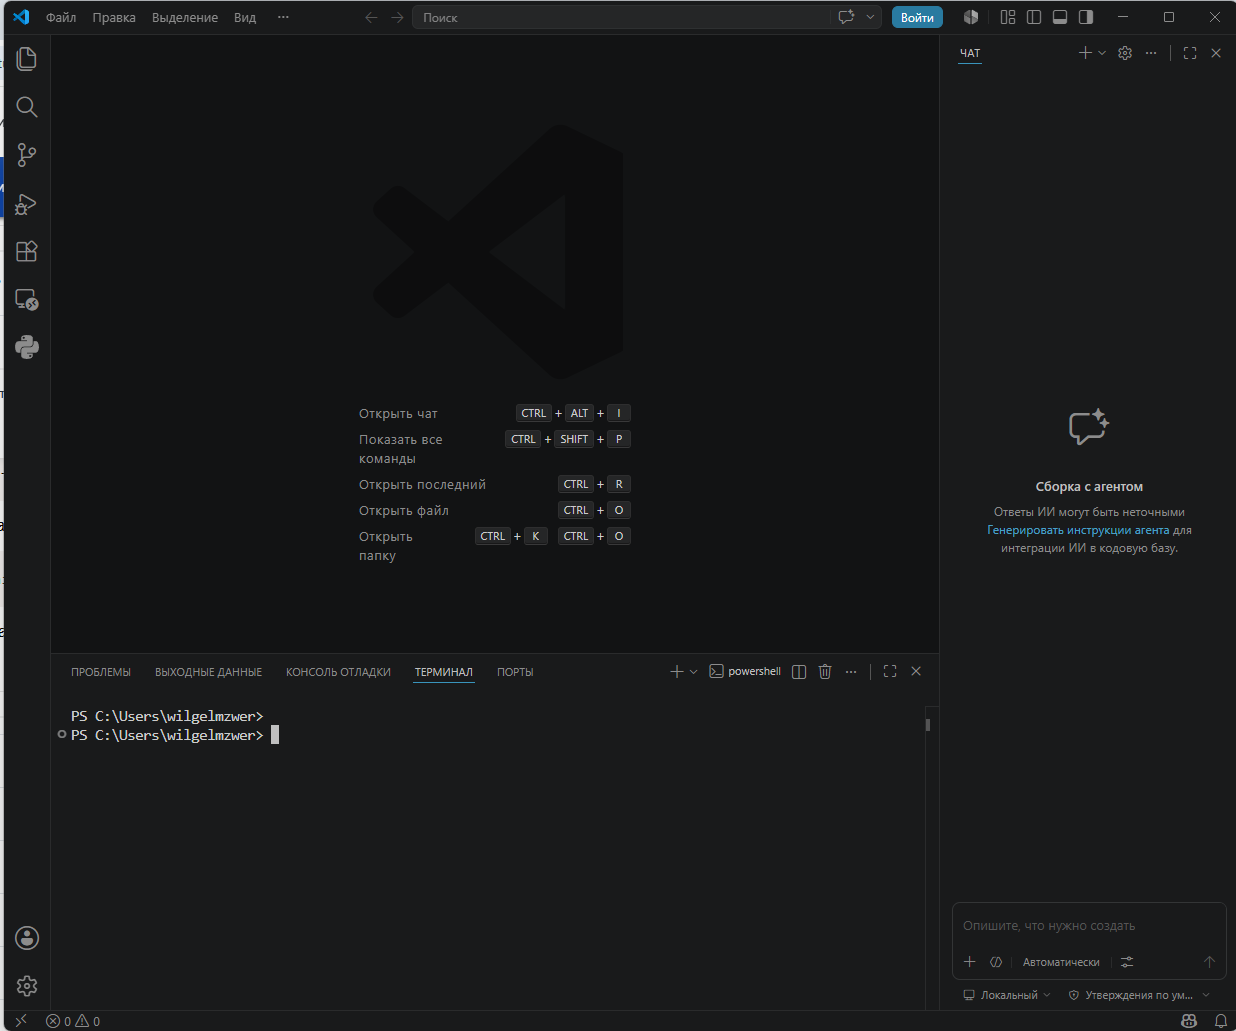Screen dimensions: 1236x1031
Task: Open chat panel more actions ellipsis
Action: click(x=1151, y=53)
